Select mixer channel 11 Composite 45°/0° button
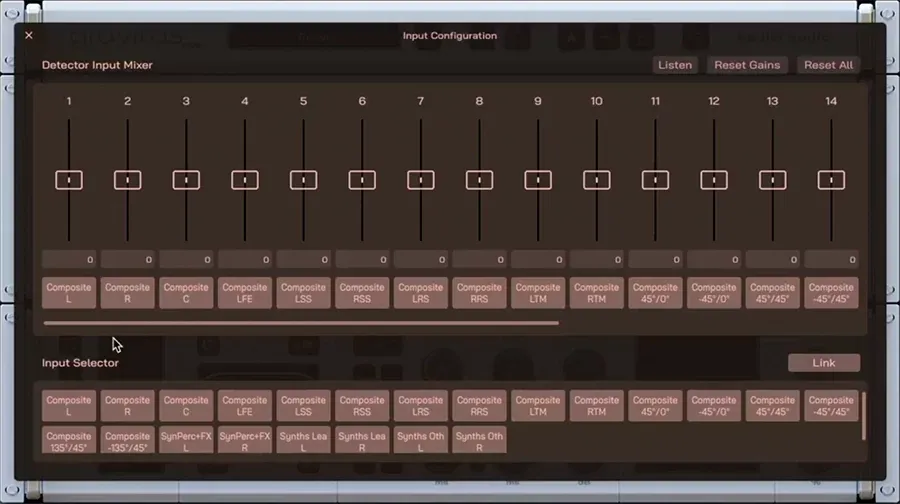This screenshot has width=900, height=504. tap(655, 293)
